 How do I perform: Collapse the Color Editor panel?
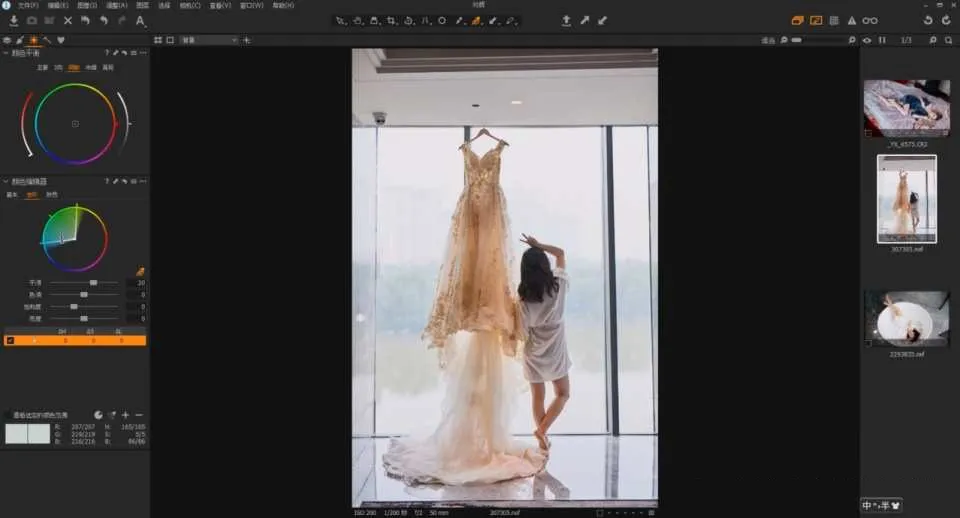click(6, 182)
